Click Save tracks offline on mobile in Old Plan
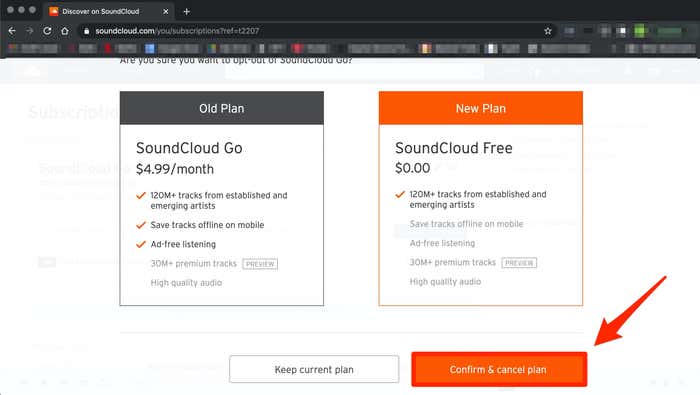700x395 pixels. click(x=207, y=225)
